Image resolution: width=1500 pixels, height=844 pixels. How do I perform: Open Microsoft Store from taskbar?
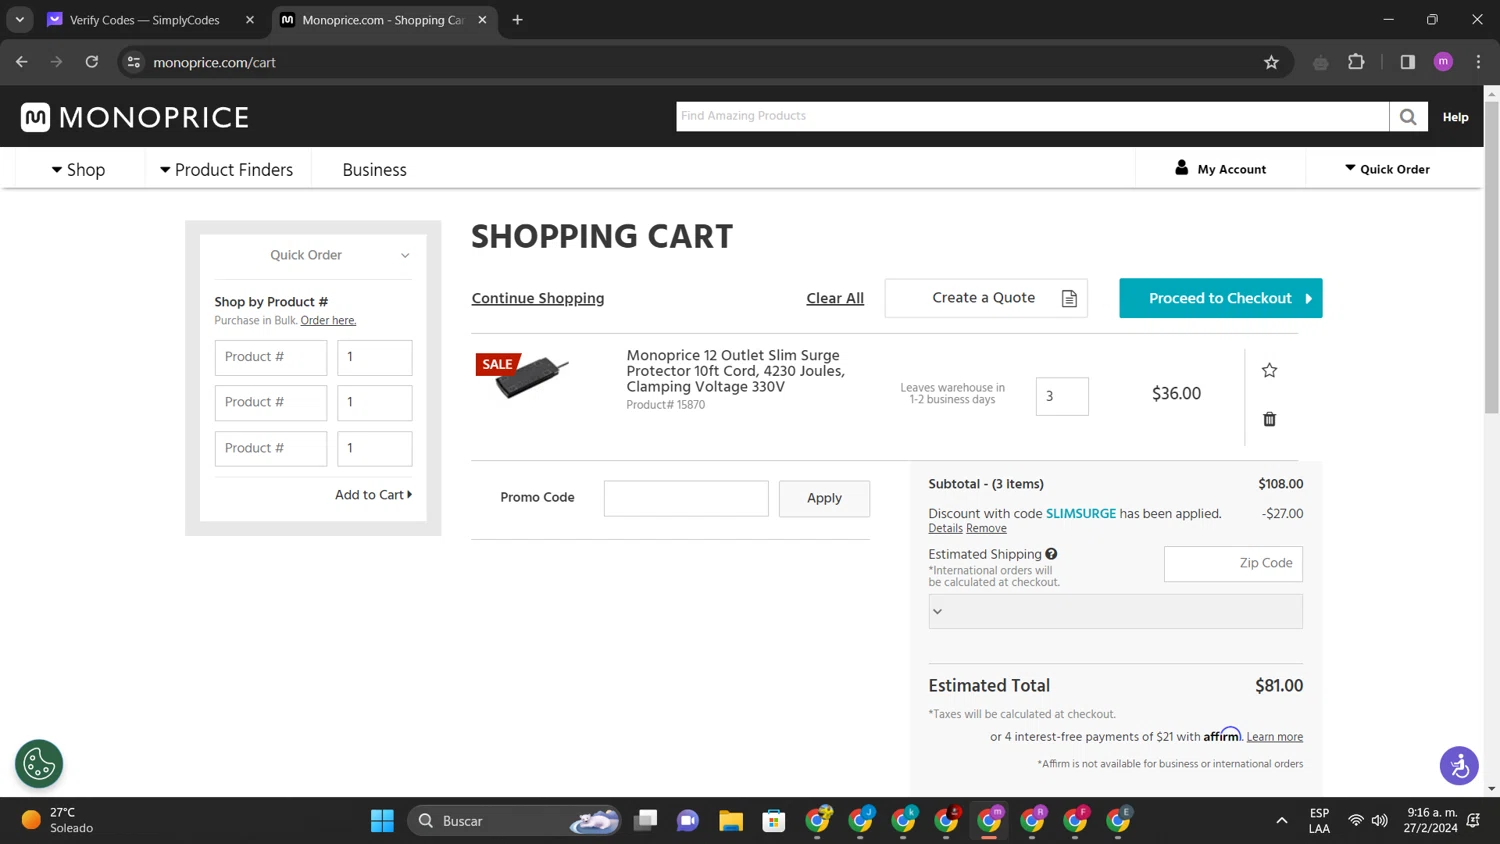pyautogui.click(x=774, y=821)
